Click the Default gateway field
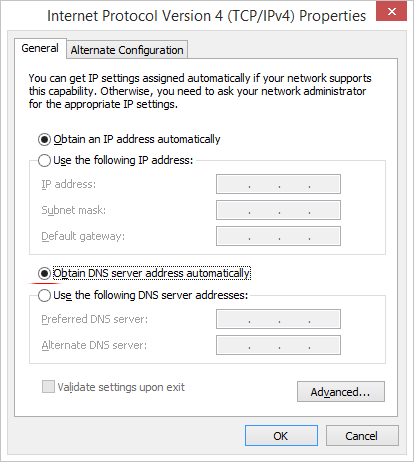This screenshot has width=414, height=462. [x=278, y=236]
